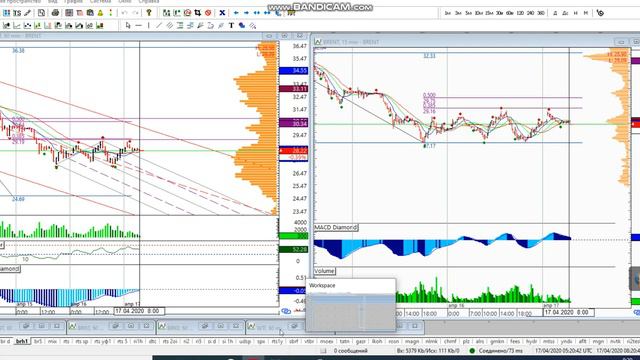Click the red 28.22 current price label
This screenshot has width=640, height=360.
click(293, 151)
